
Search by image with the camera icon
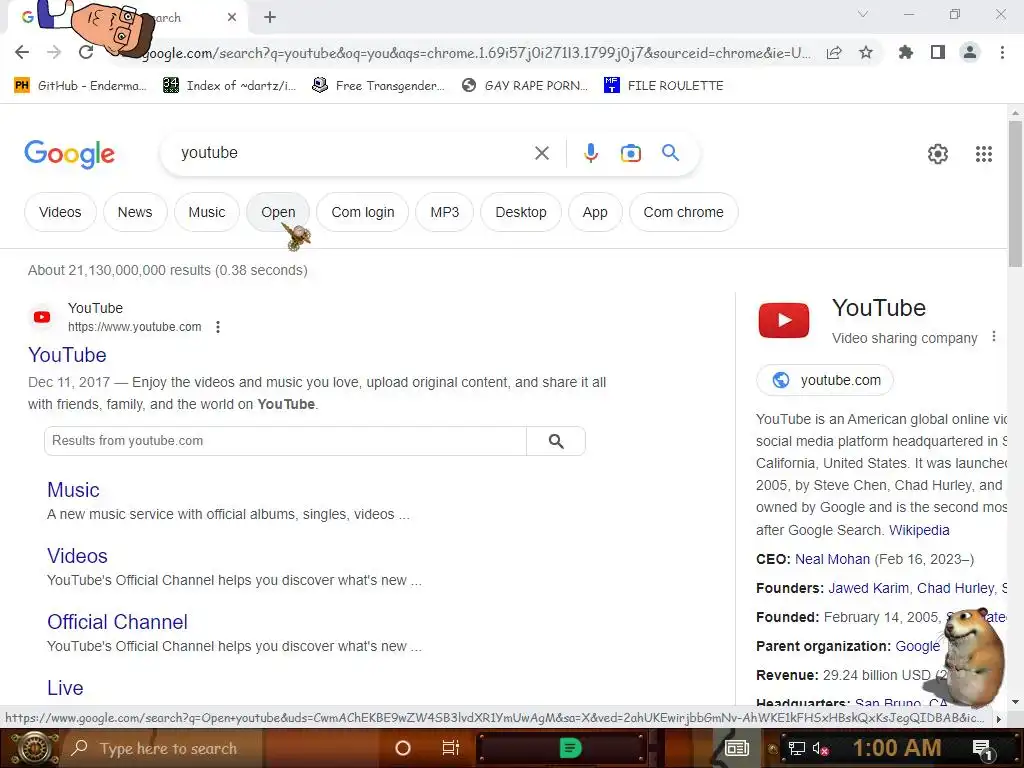coord(630,153)
